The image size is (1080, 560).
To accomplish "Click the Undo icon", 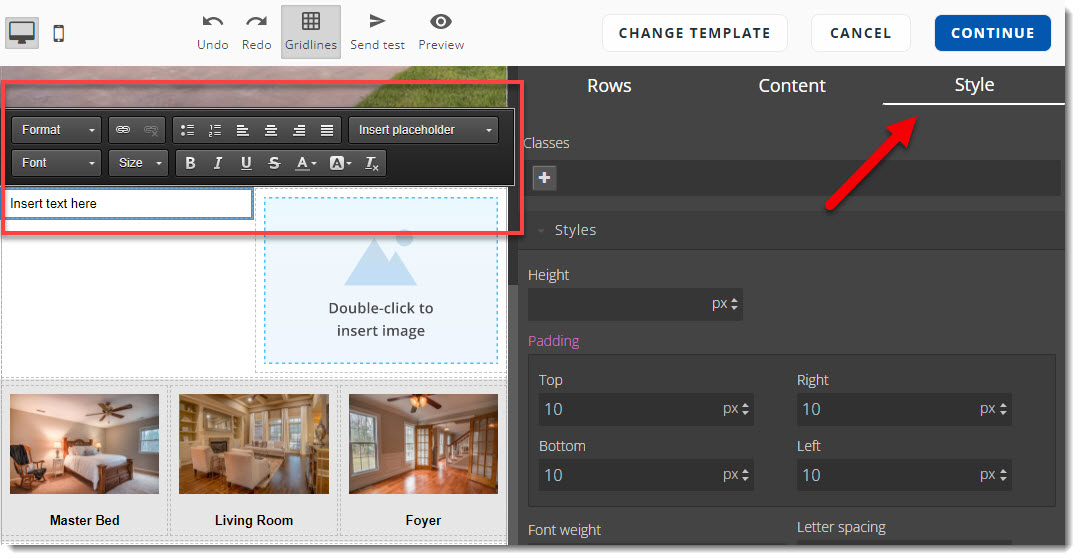I will [x=212, y=22].
